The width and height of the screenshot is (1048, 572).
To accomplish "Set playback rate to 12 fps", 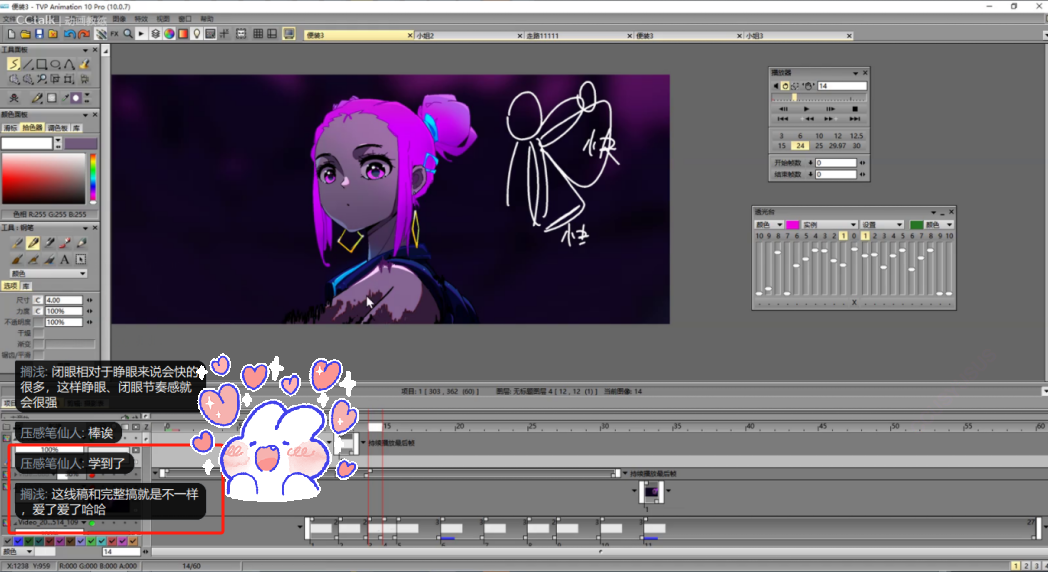I will click(837, 136).
